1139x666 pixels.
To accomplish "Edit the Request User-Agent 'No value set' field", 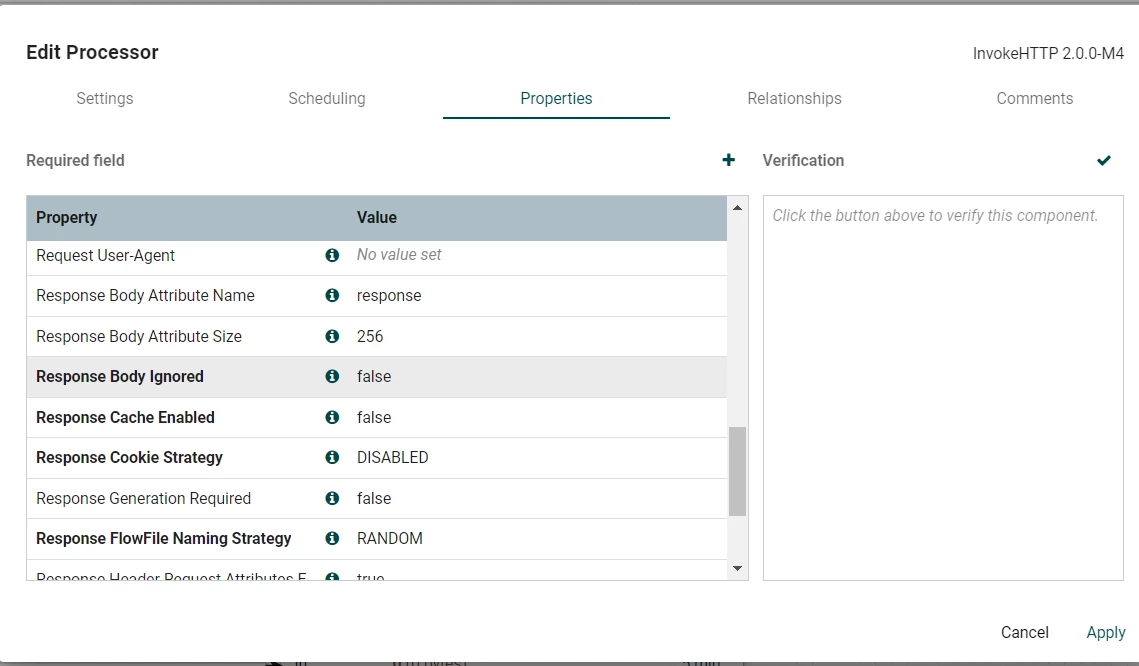I will [399, 255].
